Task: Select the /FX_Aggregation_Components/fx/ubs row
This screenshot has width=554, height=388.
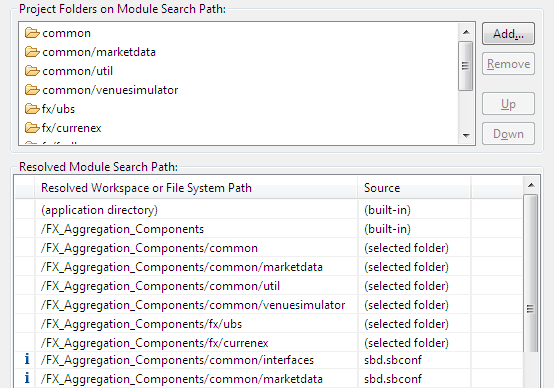Action: coord(269,324)
